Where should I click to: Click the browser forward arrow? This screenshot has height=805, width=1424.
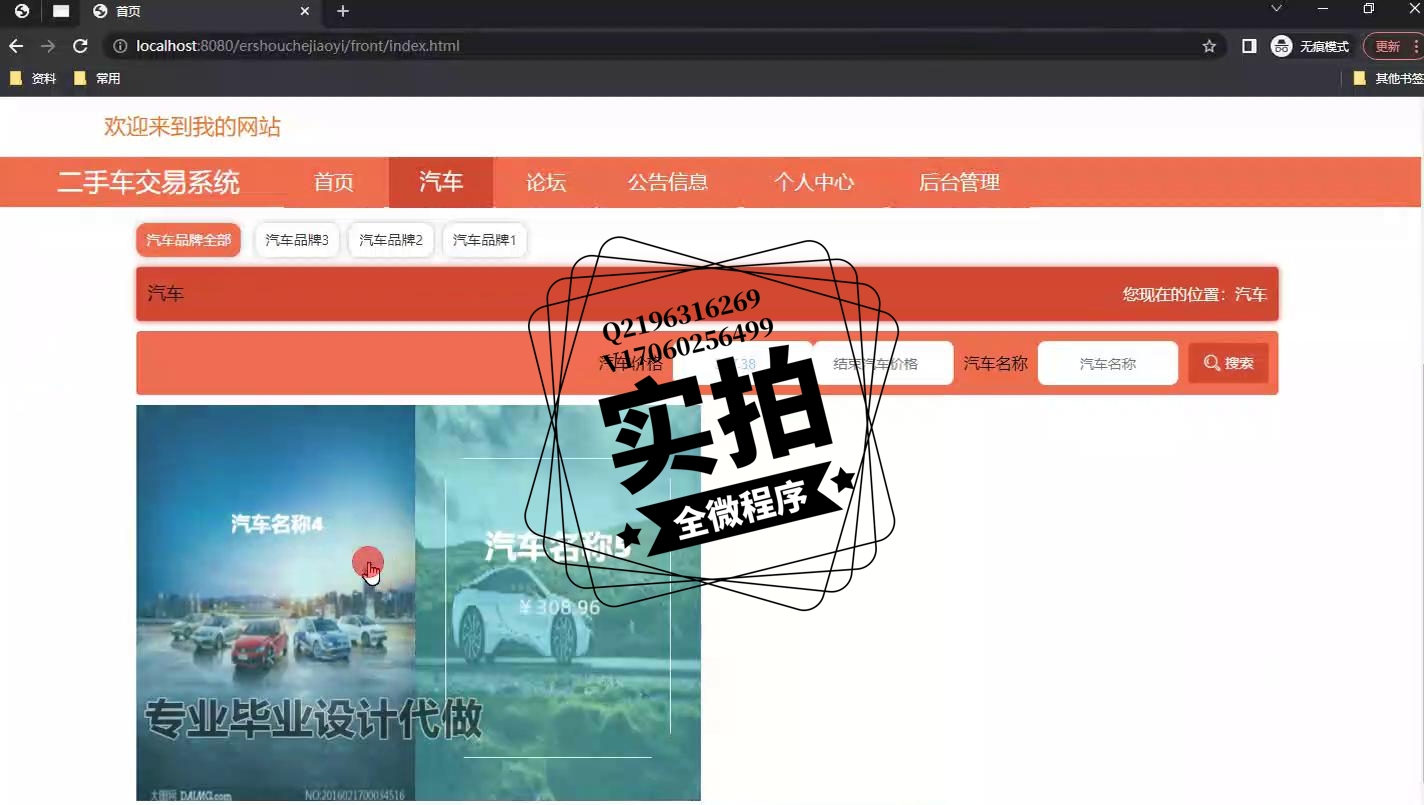pyautogui.click(x=48, y=46)
